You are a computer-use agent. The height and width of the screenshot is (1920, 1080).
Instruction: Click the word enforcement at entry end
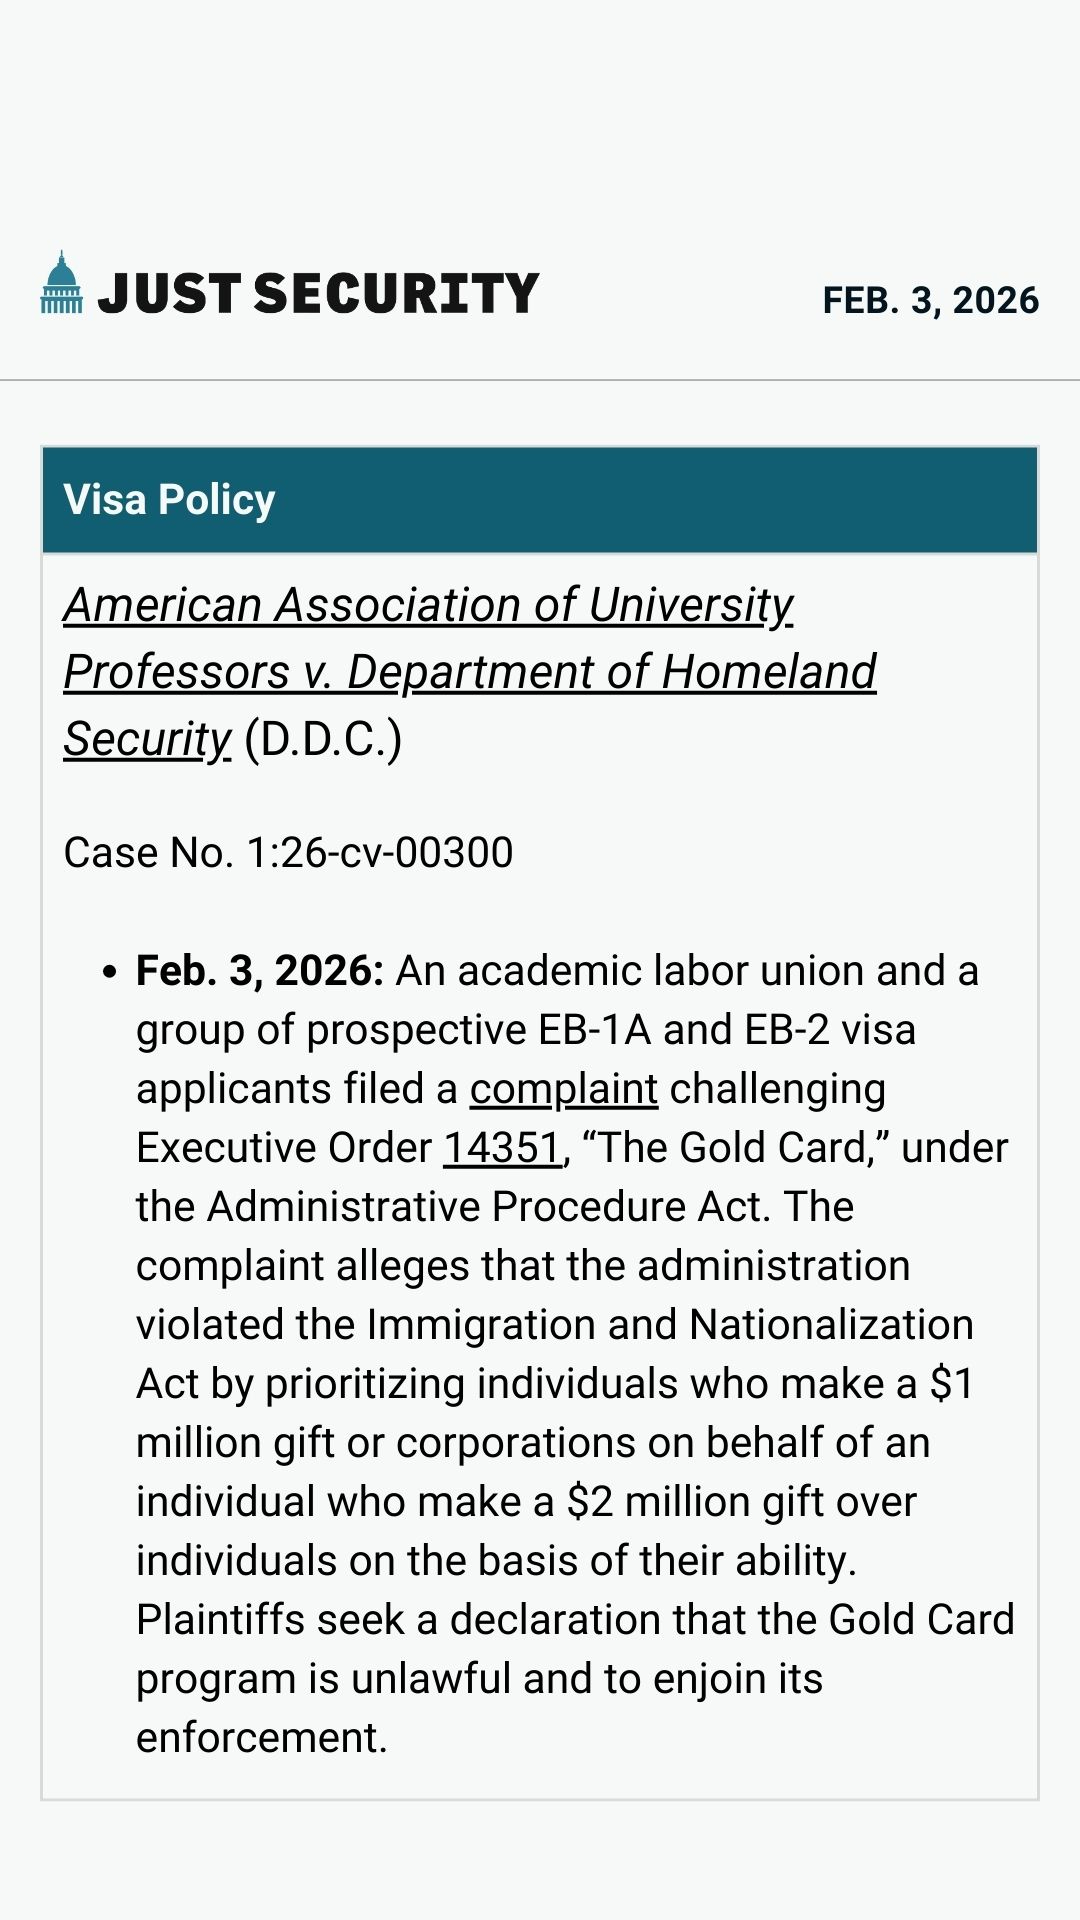point(260,1738)
